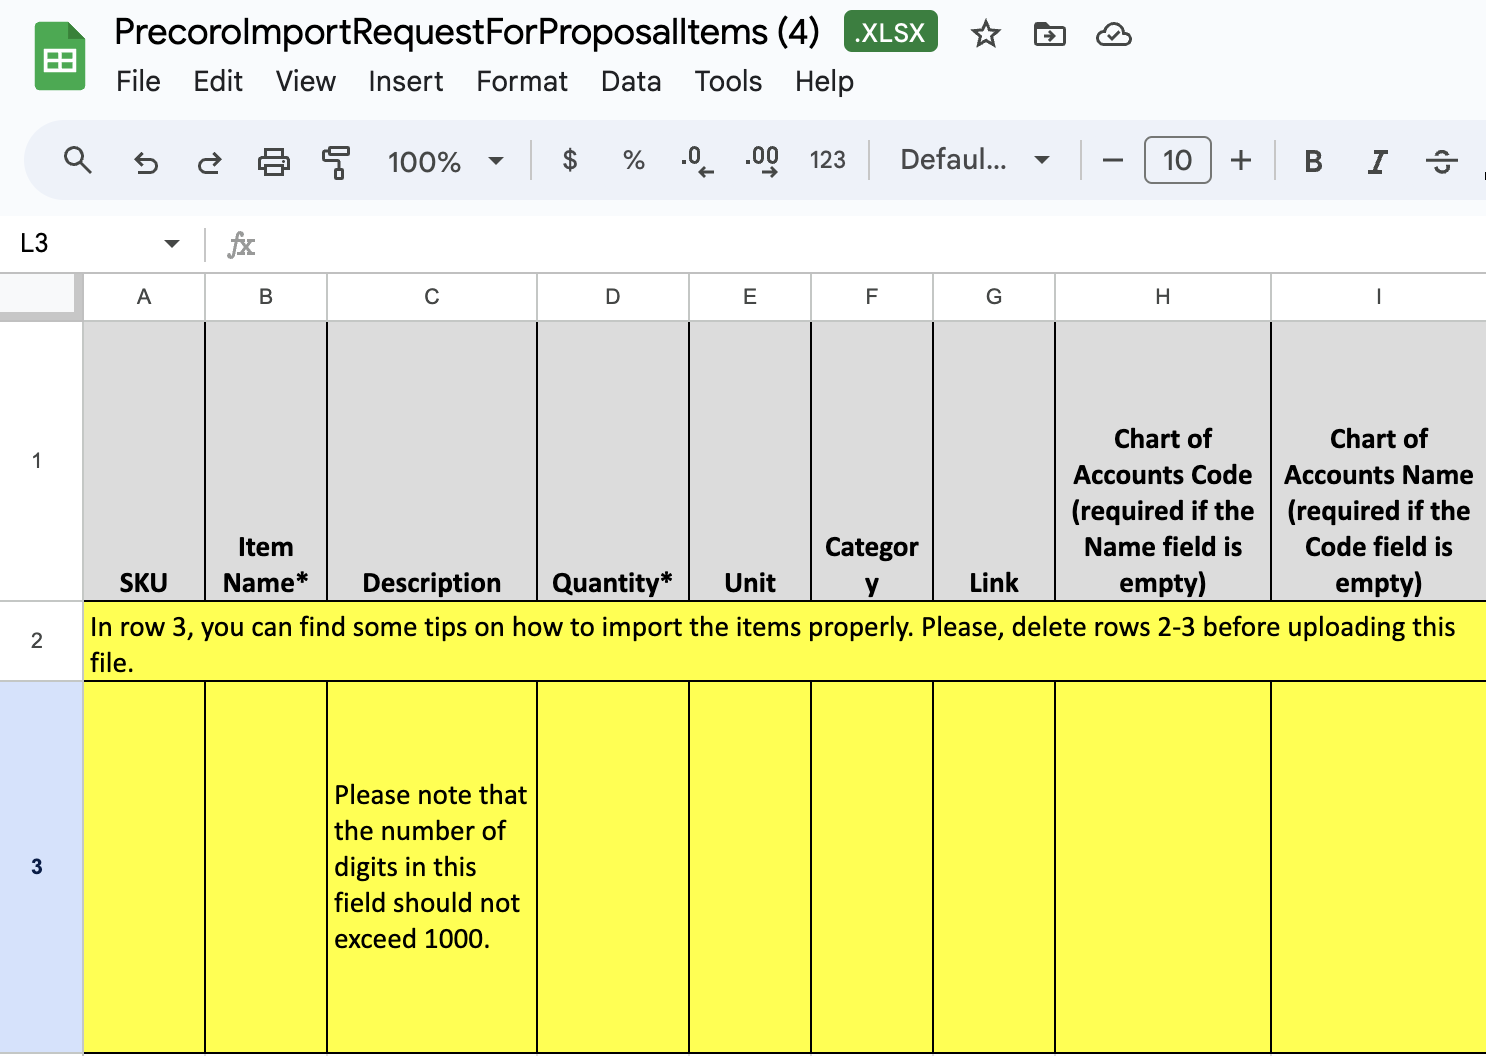Open the Edit menu

218,81
